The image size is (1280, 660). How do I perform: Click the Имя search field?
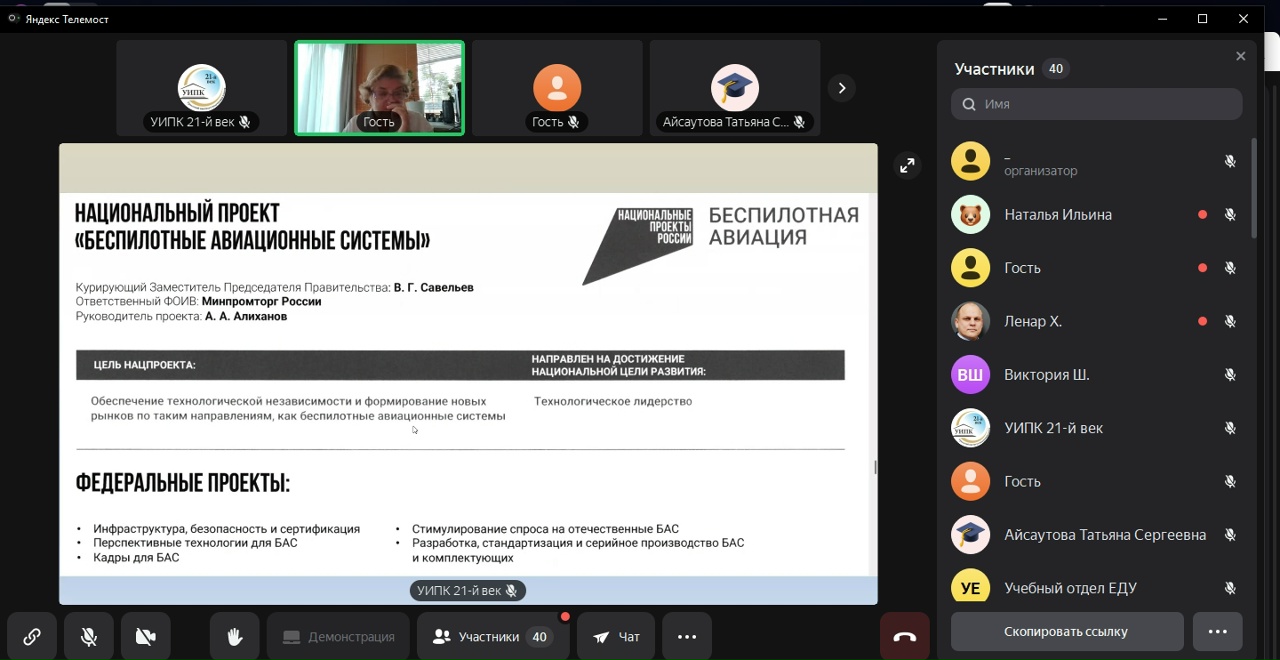pyautogui.click(x=1097, y=104)
